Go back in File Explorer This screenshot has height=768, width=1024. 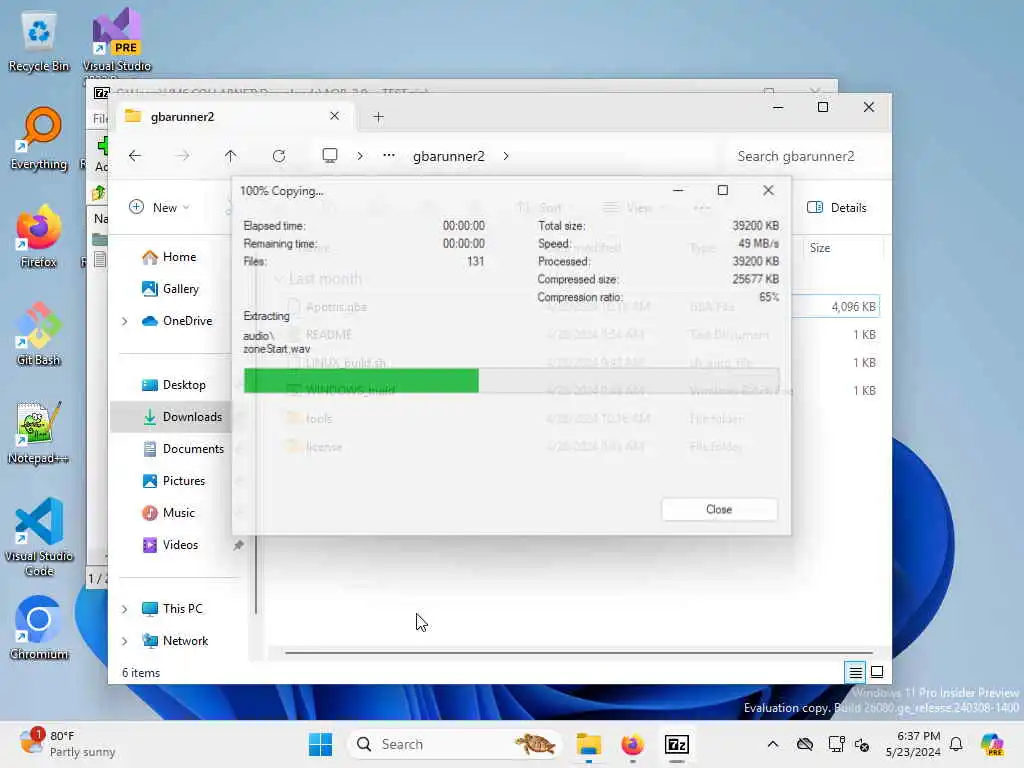click(135, 156)
